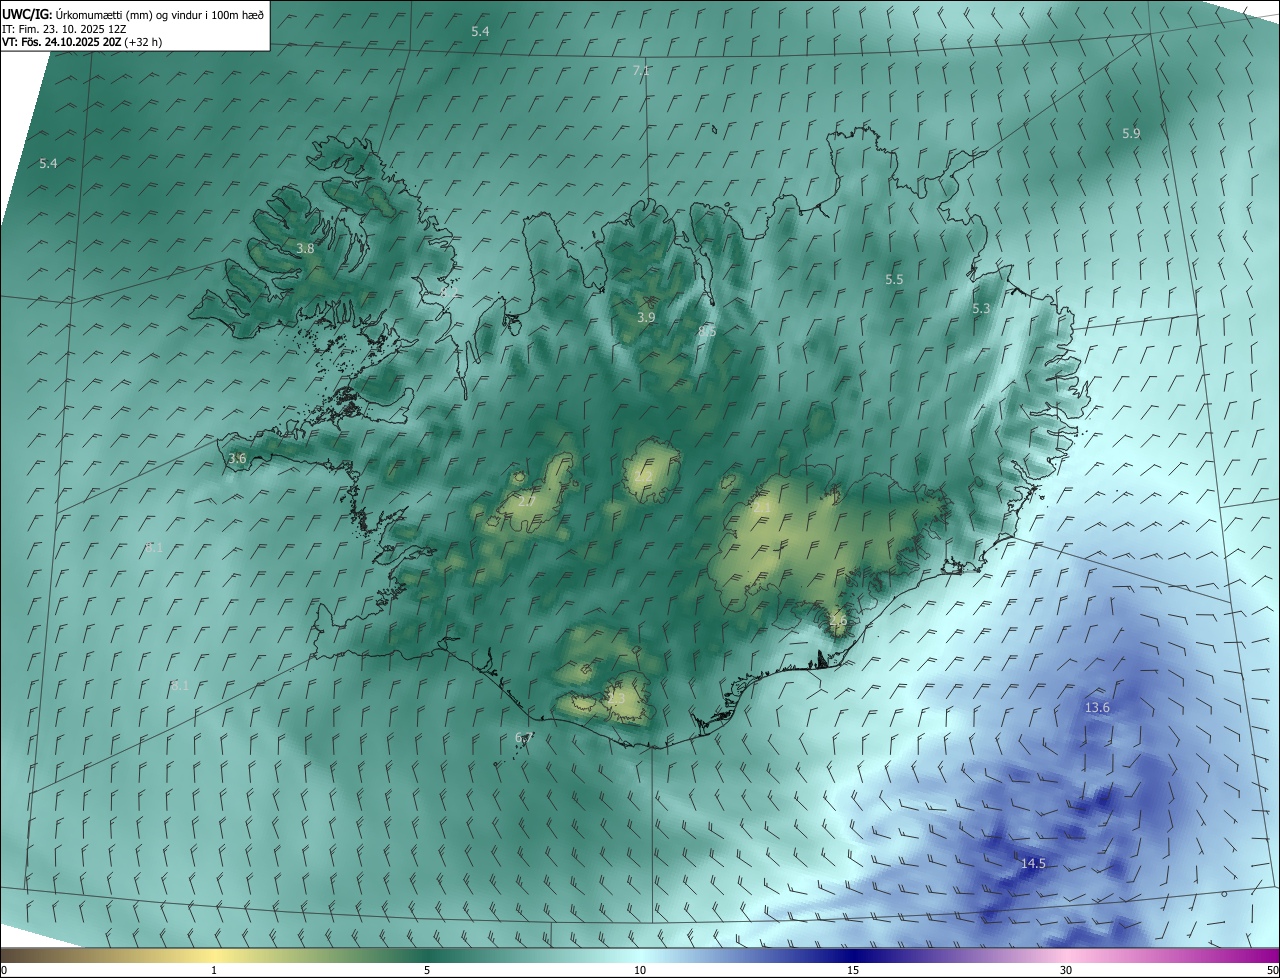Screen dimensions: 1280x978
Task: Click the 15 tick on the color scale
Action: pyautogui.click(x=853, y=971)
